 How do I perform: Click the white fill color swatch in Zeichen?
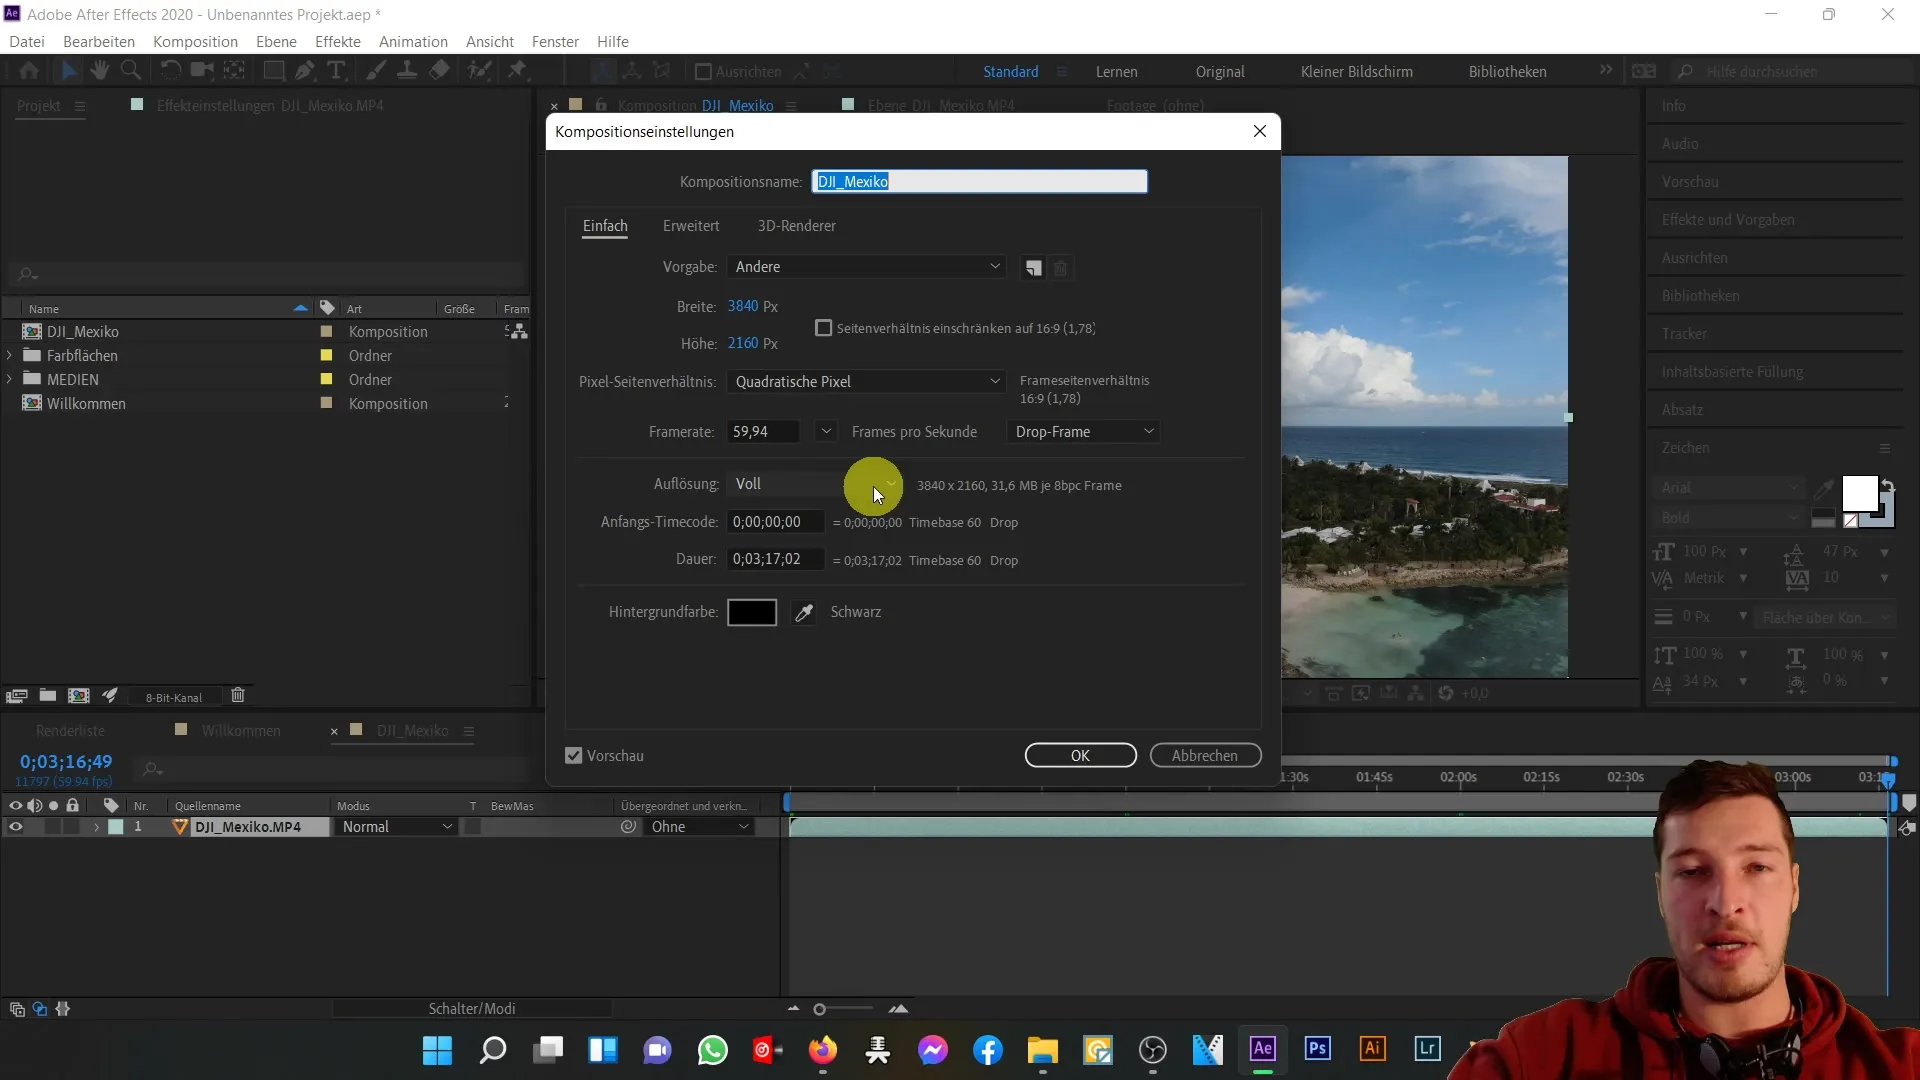click(1858, 493)
